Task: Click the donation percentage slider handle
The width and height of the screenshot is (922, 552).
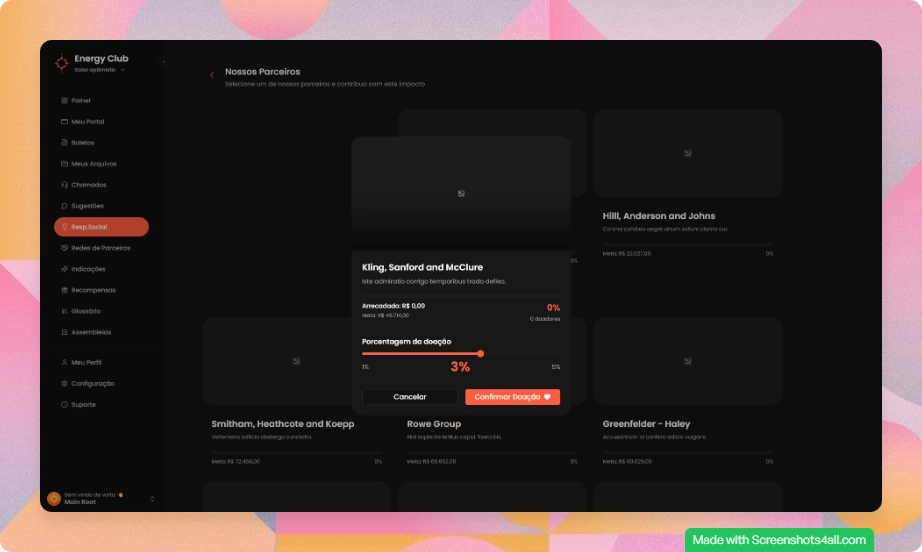Action: click(481, 353)
